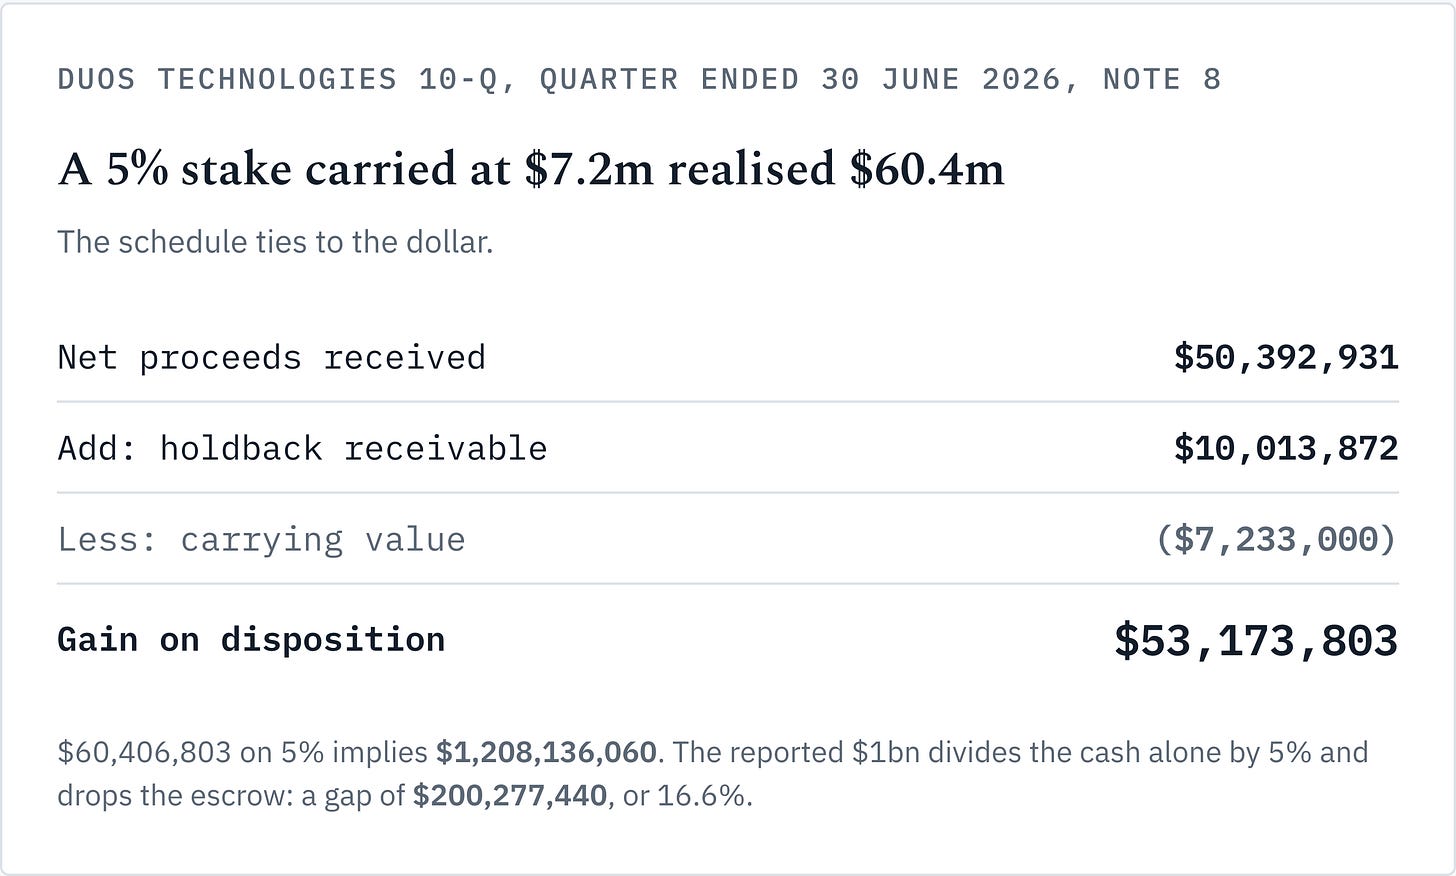The width and height of the screenshot is (1456, 876).
Task: Select the ($7,233,000) carrying value figure
Action: click(1276, 539)
